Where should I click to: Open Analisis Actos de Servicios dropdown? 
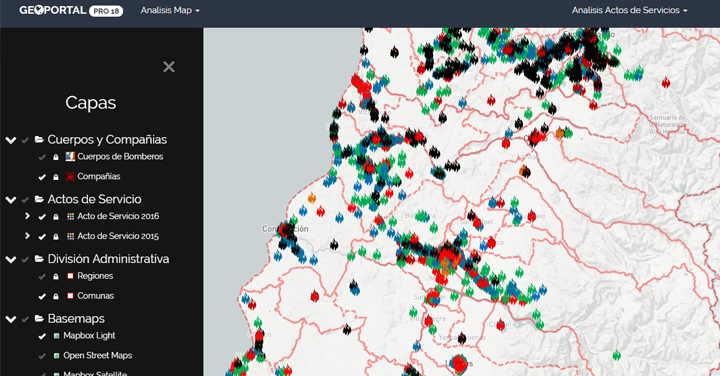click(x=629, y=10)
